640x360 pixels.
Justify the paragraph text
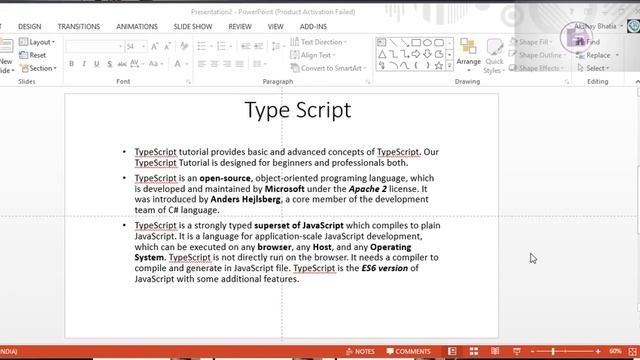pos(240,64)
